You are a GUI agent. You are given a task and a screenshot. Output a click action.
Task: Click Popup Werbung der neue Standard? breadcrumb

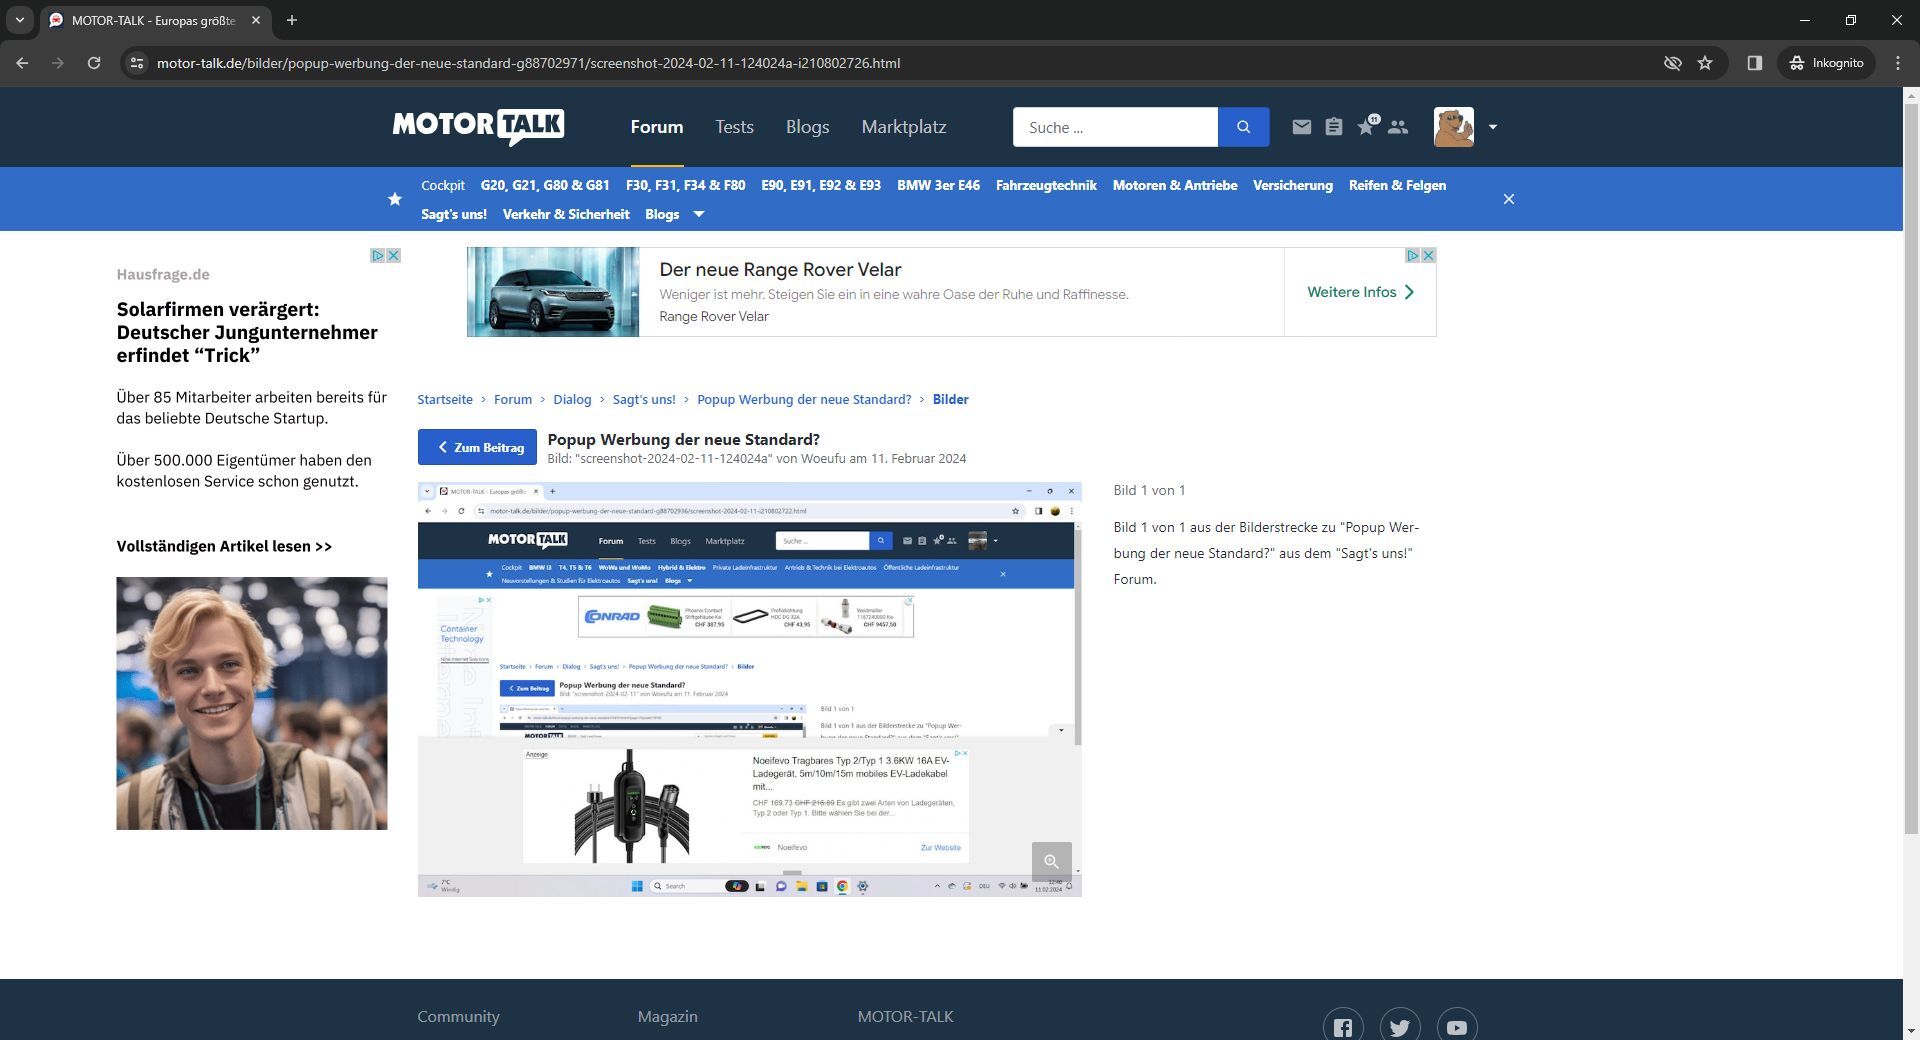click(804, 399)
